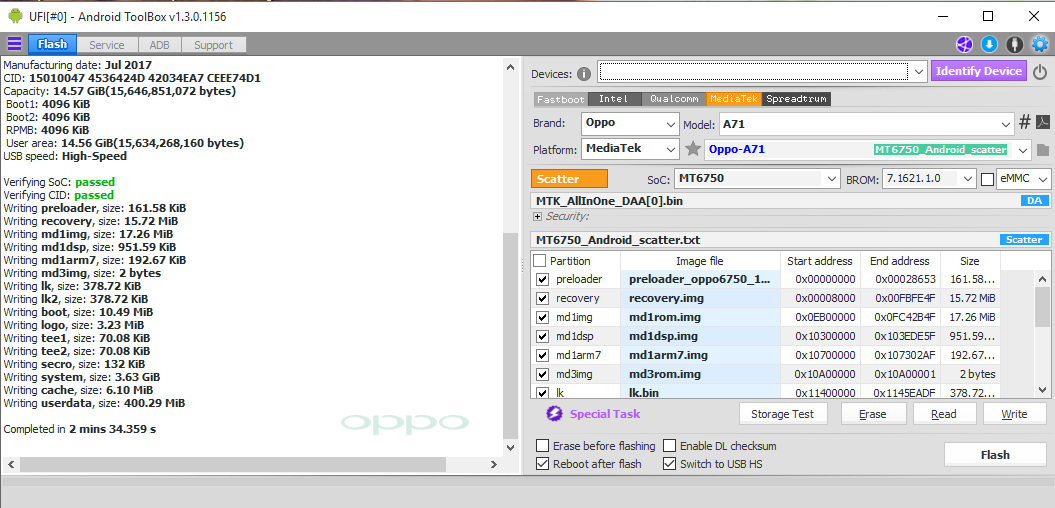Viewport: 1055px width, 508px height.
Task: Toggle the checkbox beside eMMC
Action: click(987, 180)
